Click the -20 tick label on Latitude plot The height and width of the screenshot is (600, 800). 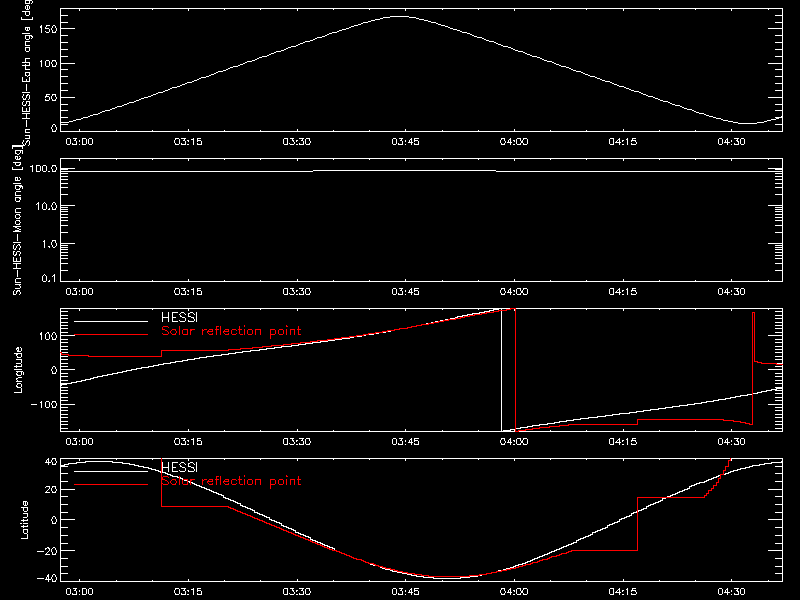pos(47,551)
